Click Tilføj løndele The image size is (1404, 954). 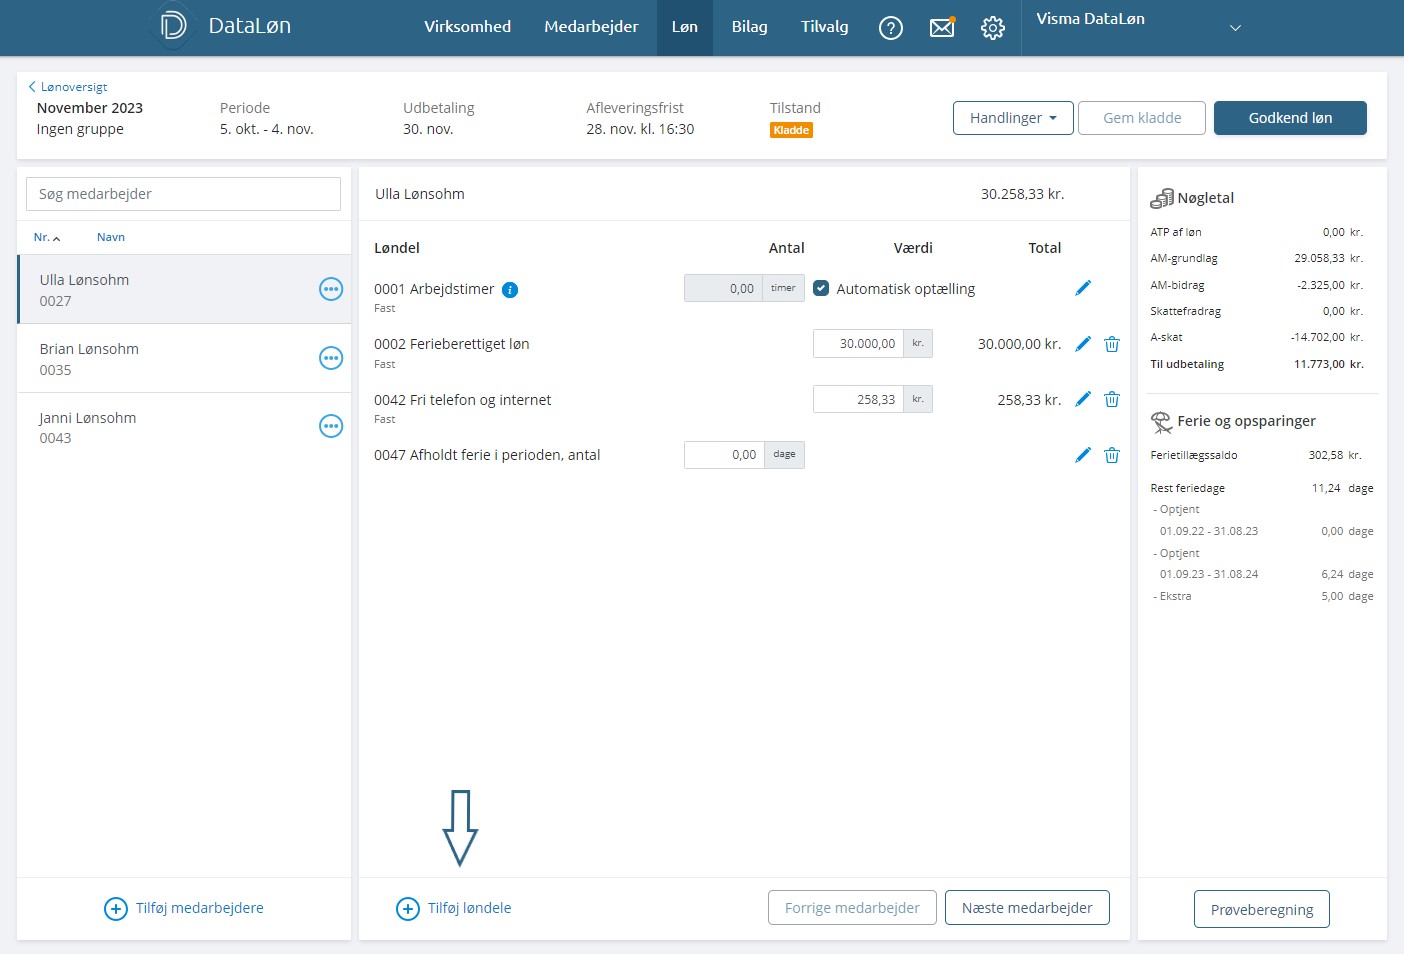(455, 908)
